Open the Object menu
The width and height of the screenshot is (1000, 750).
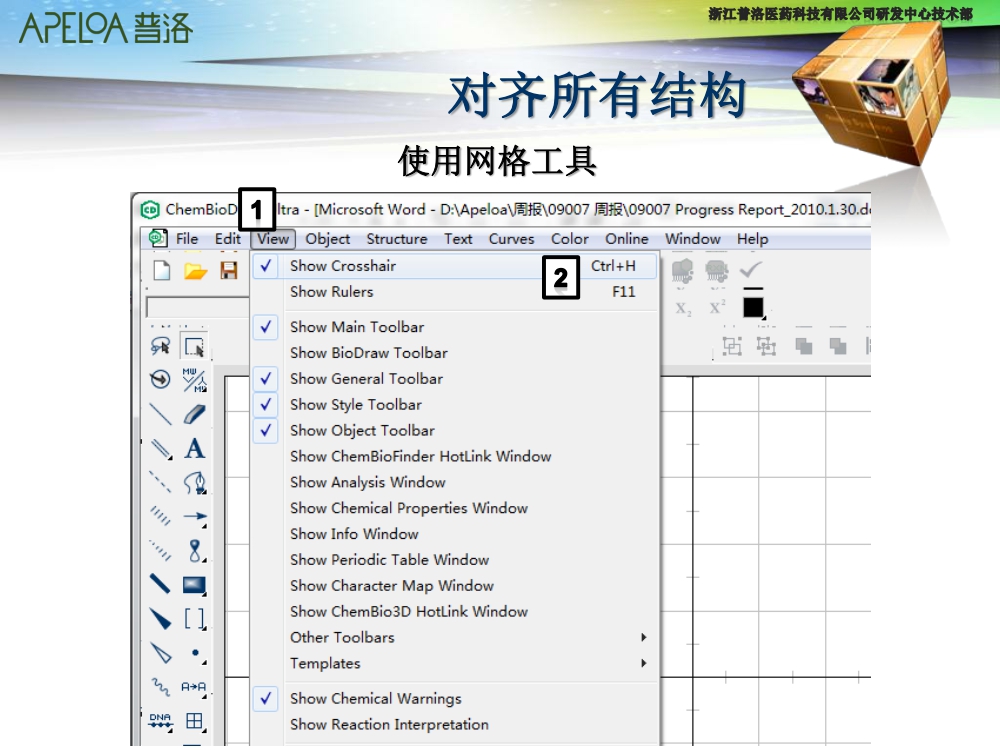click(x=328, y=239)
